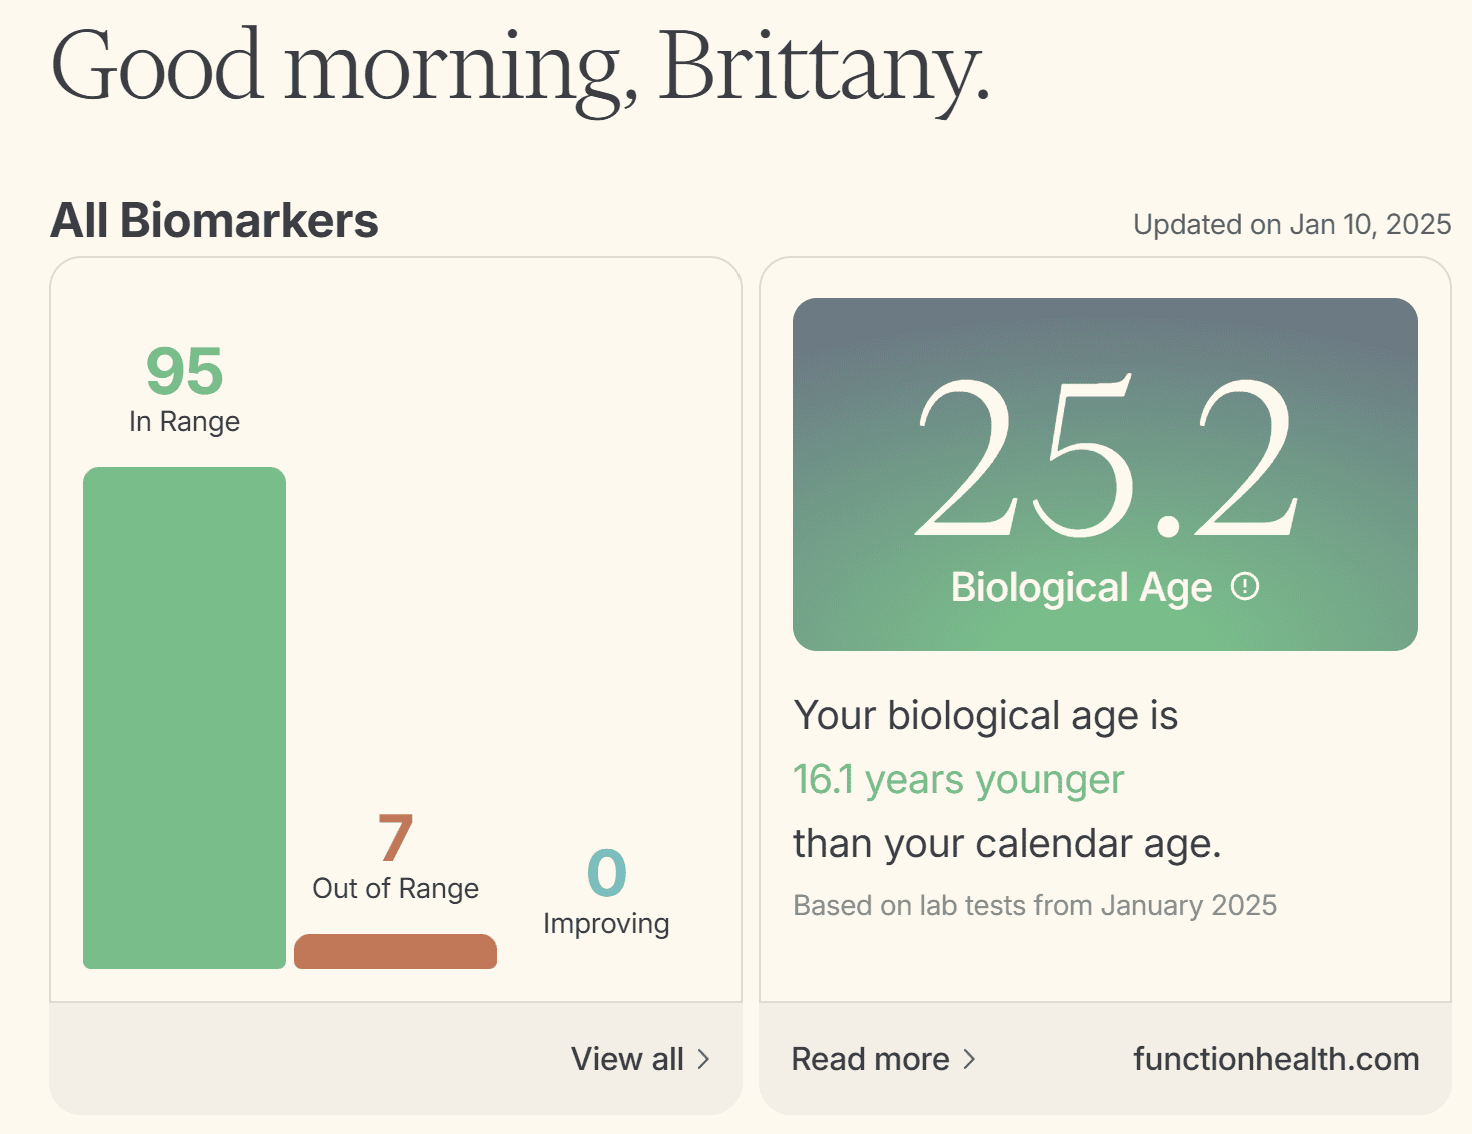The image size is (1472, 1134).
Task: Click "Based on lab tests from January 2025"
Action: [x=1034, y=905]
